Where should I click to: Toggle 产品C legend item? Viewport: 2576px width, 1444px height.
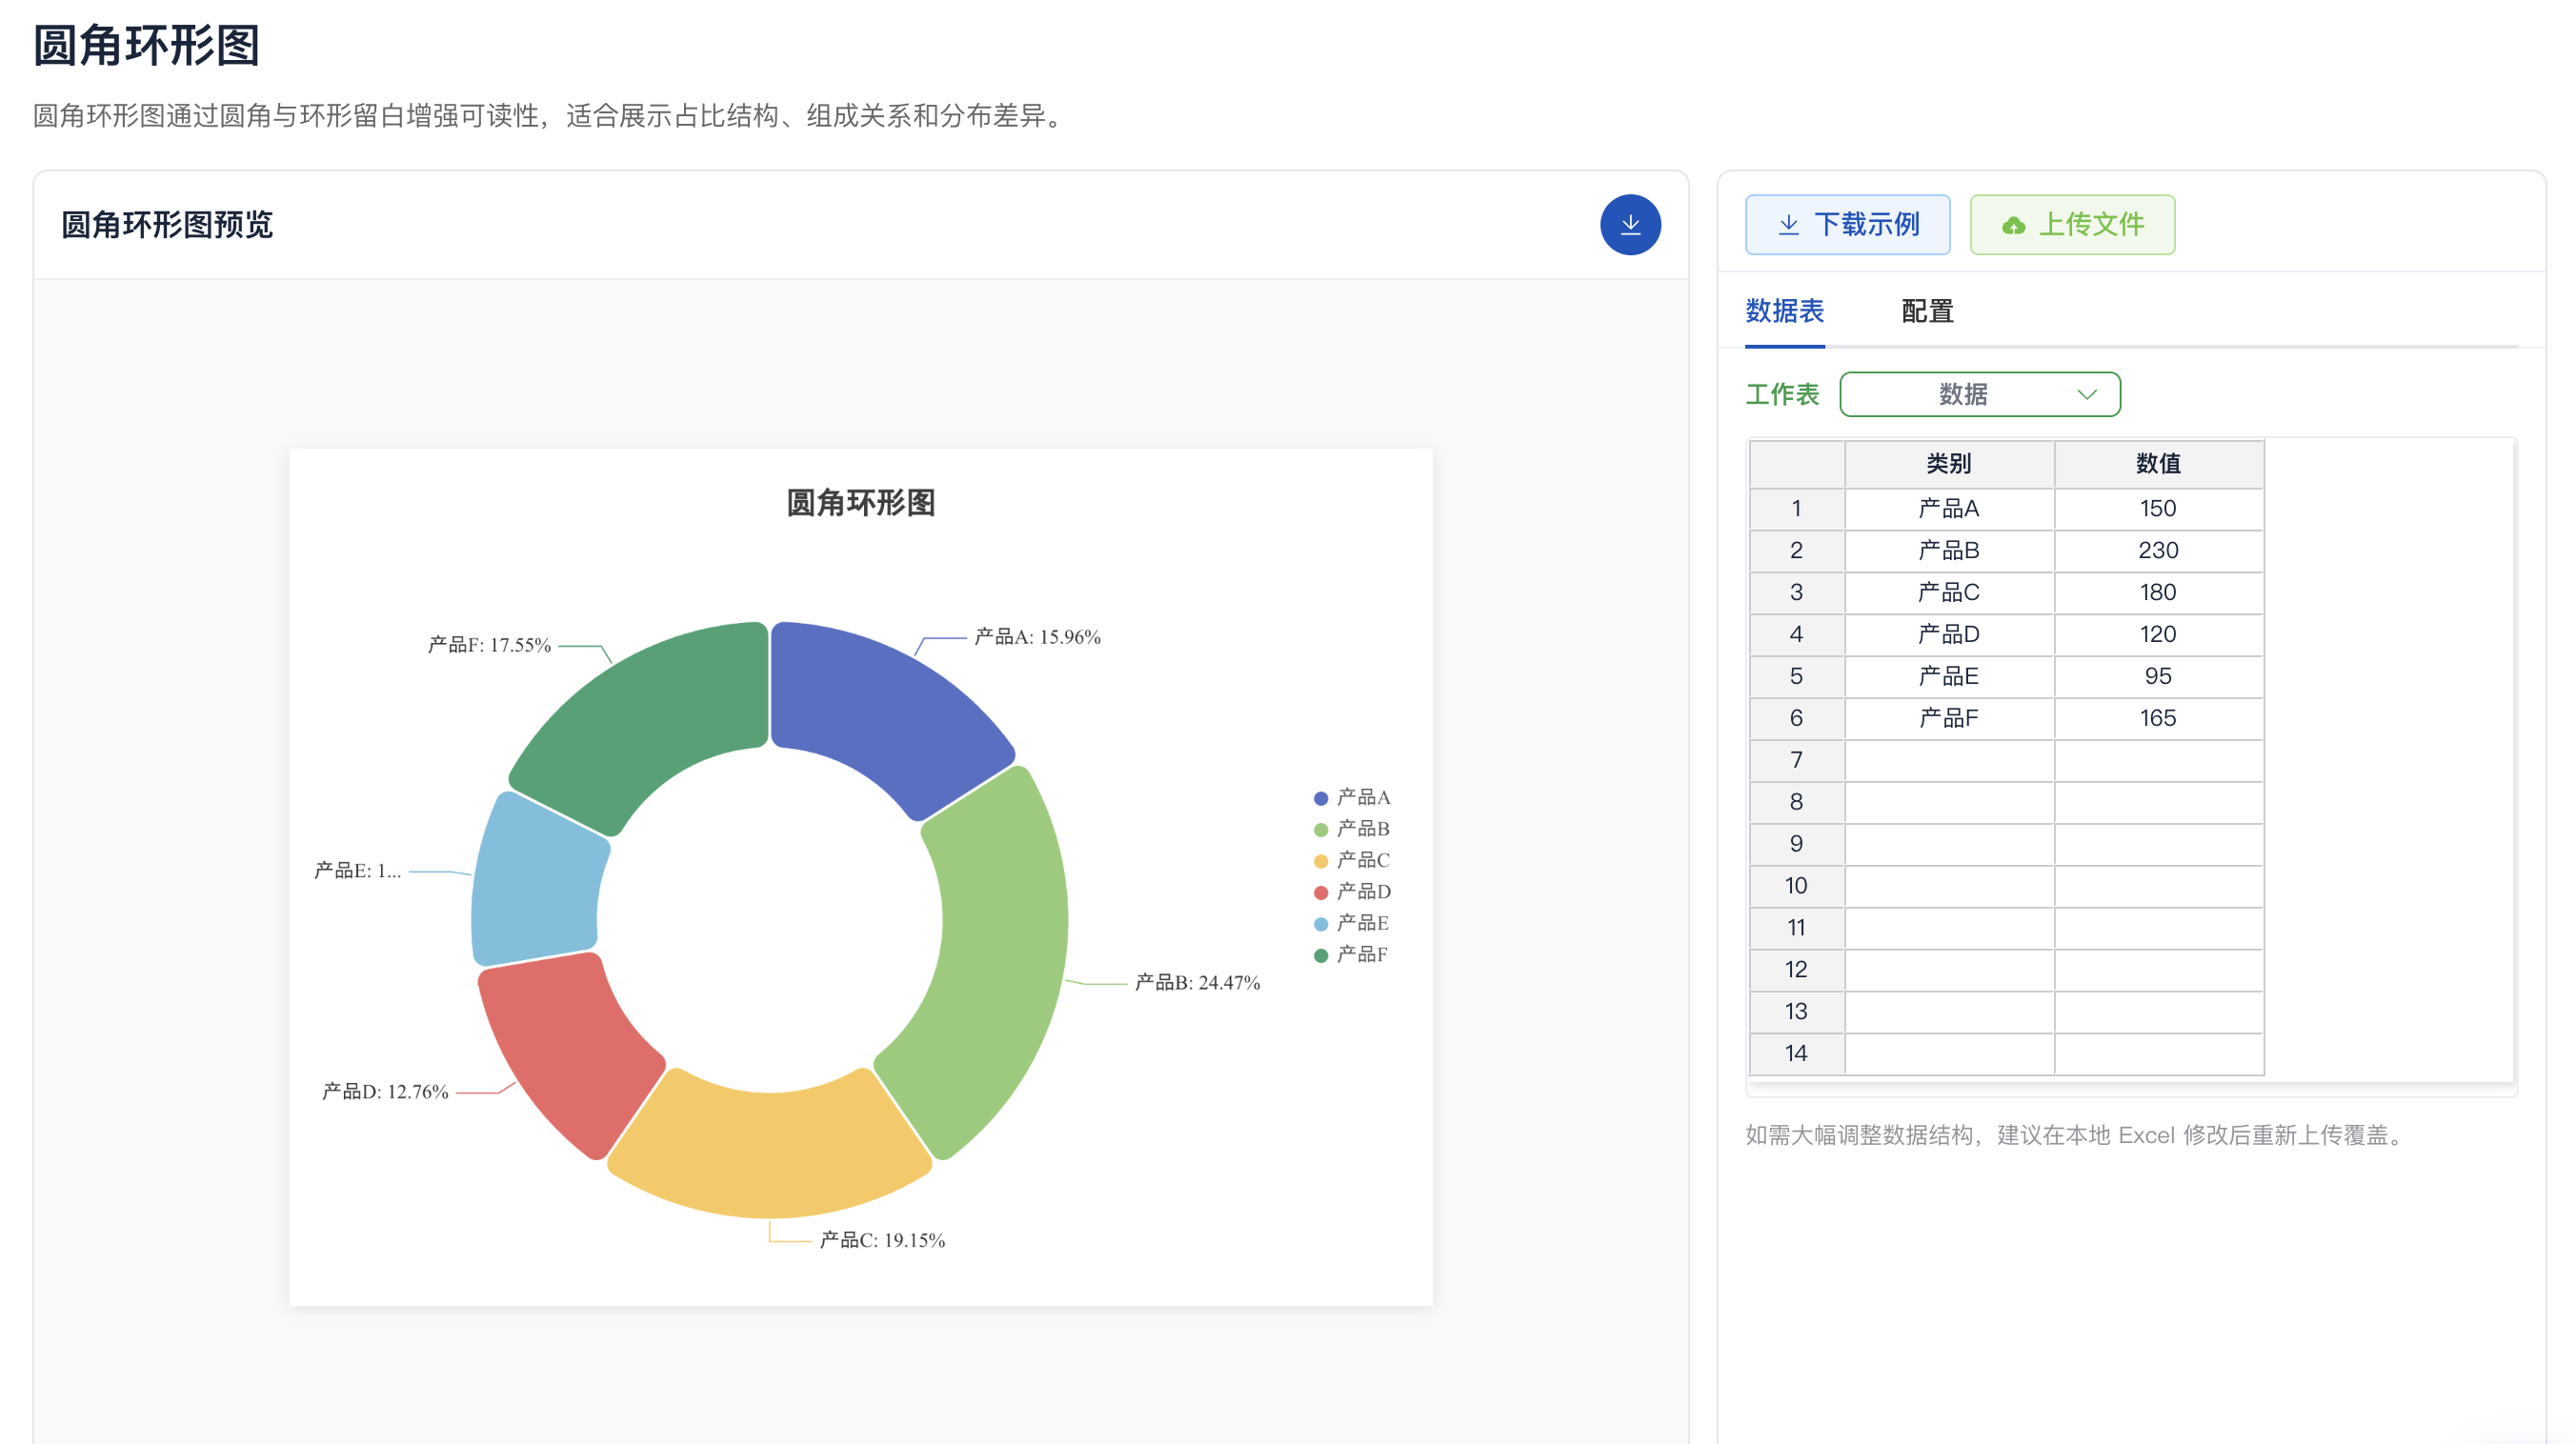click(x=1352, y=860)
